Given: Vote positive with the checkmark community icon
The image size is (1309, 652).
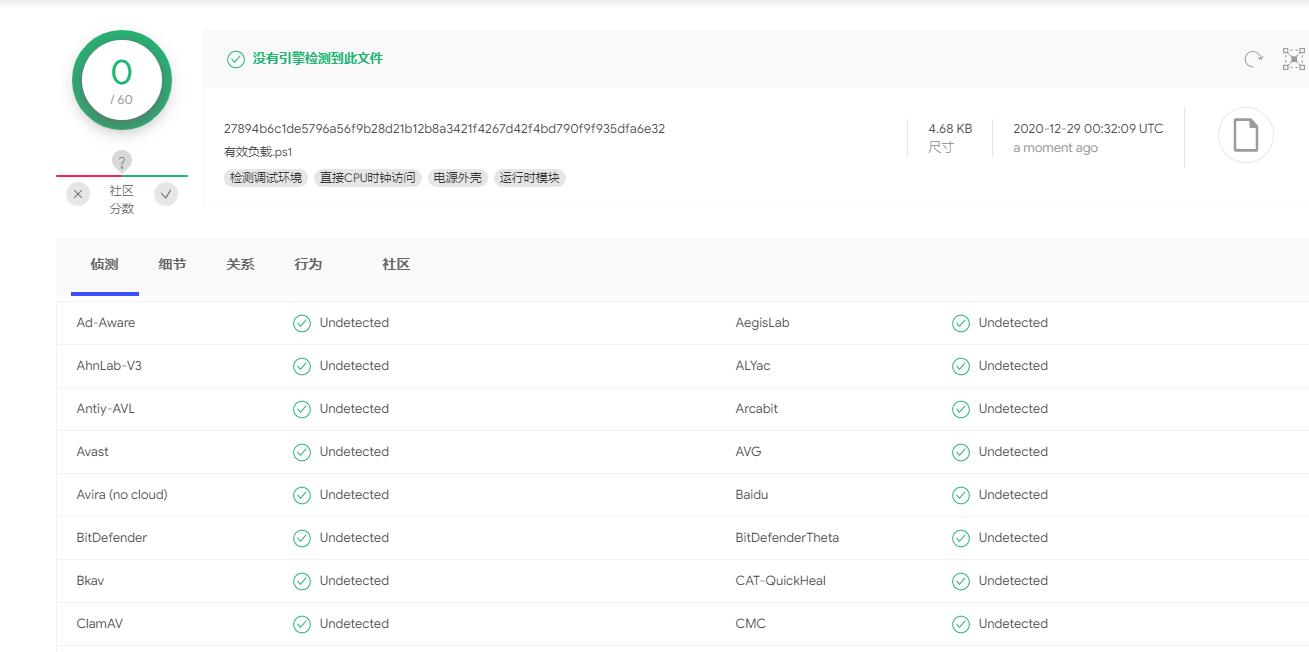Looking at the screenshot, I should 166,194.
